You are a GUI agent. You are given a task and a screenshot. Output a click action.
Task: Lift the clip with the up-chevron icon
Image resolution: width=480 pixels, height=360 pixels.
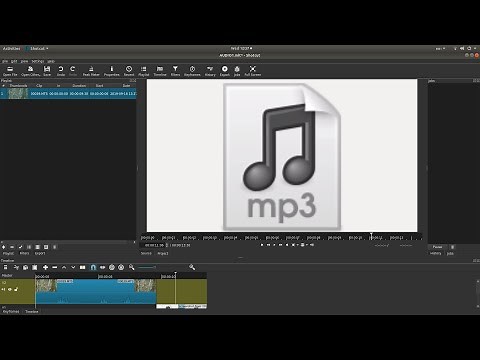pos(64,267)
